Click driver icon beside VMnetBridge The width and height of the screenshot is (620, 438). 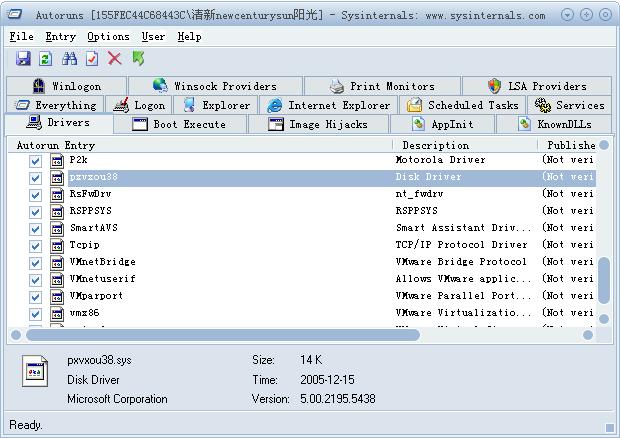pyautogui.click(x=57, y=262)
